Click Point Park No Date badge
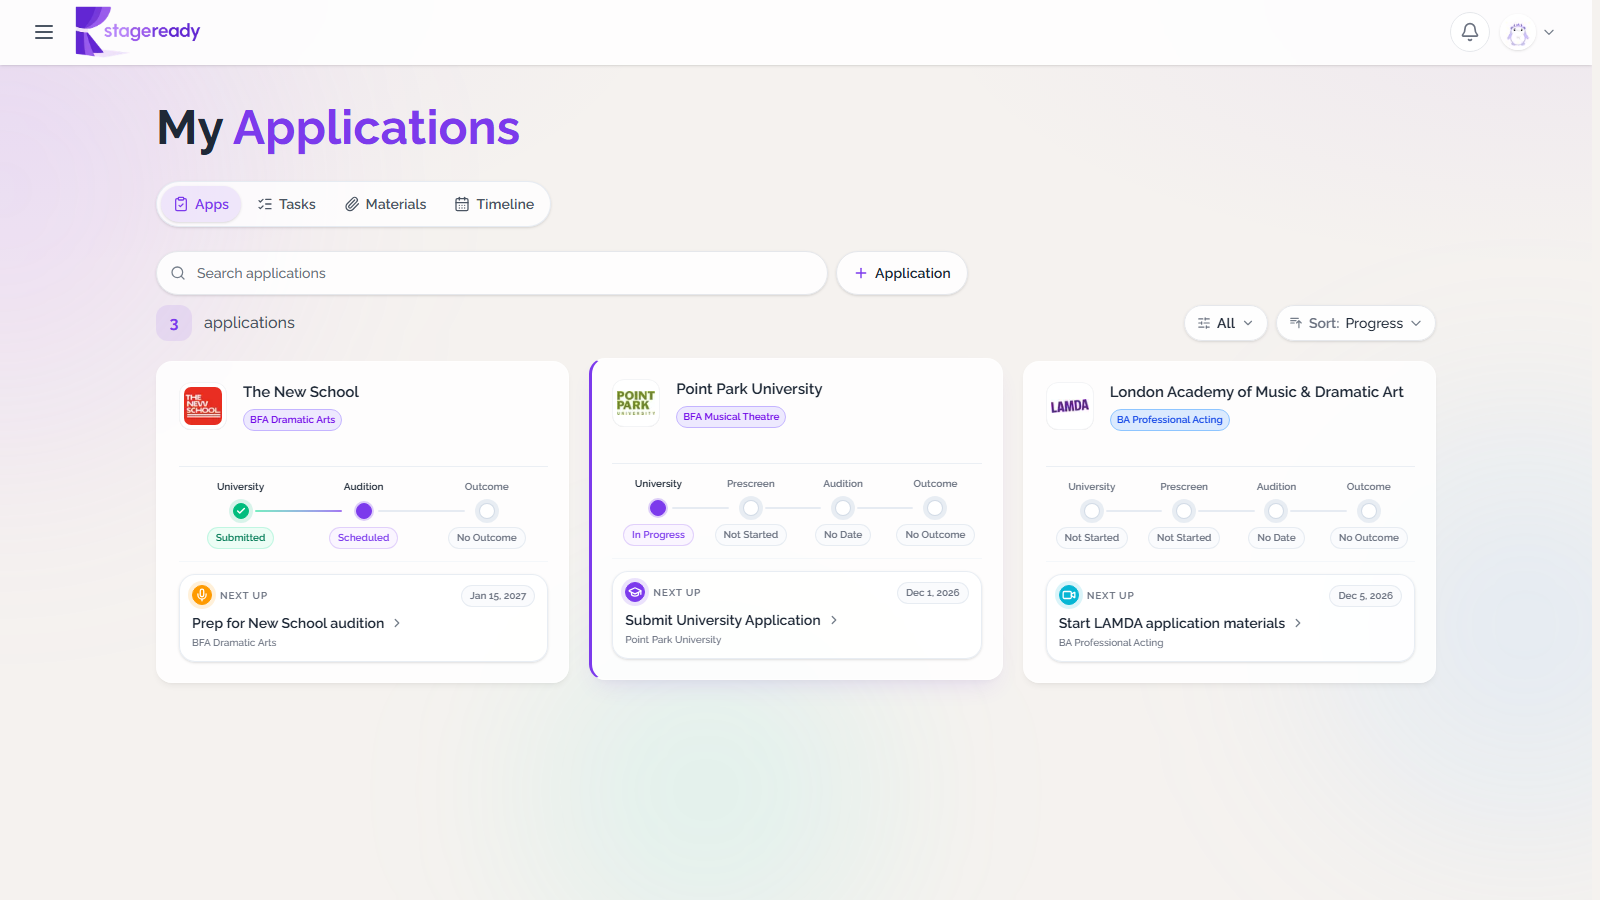The image size is (1600, 900). pos(843,535)
